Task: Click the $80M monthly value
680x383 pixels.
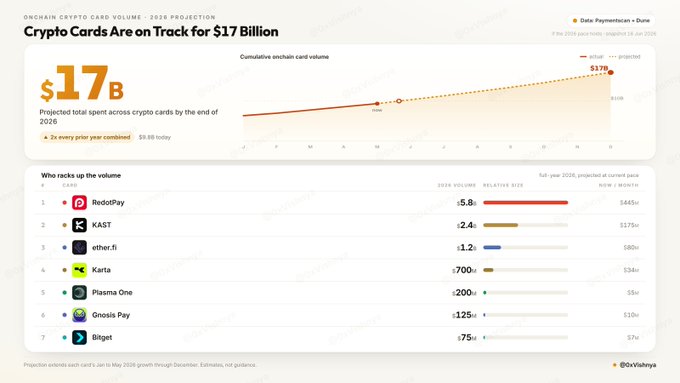Action: click(631, 248)
